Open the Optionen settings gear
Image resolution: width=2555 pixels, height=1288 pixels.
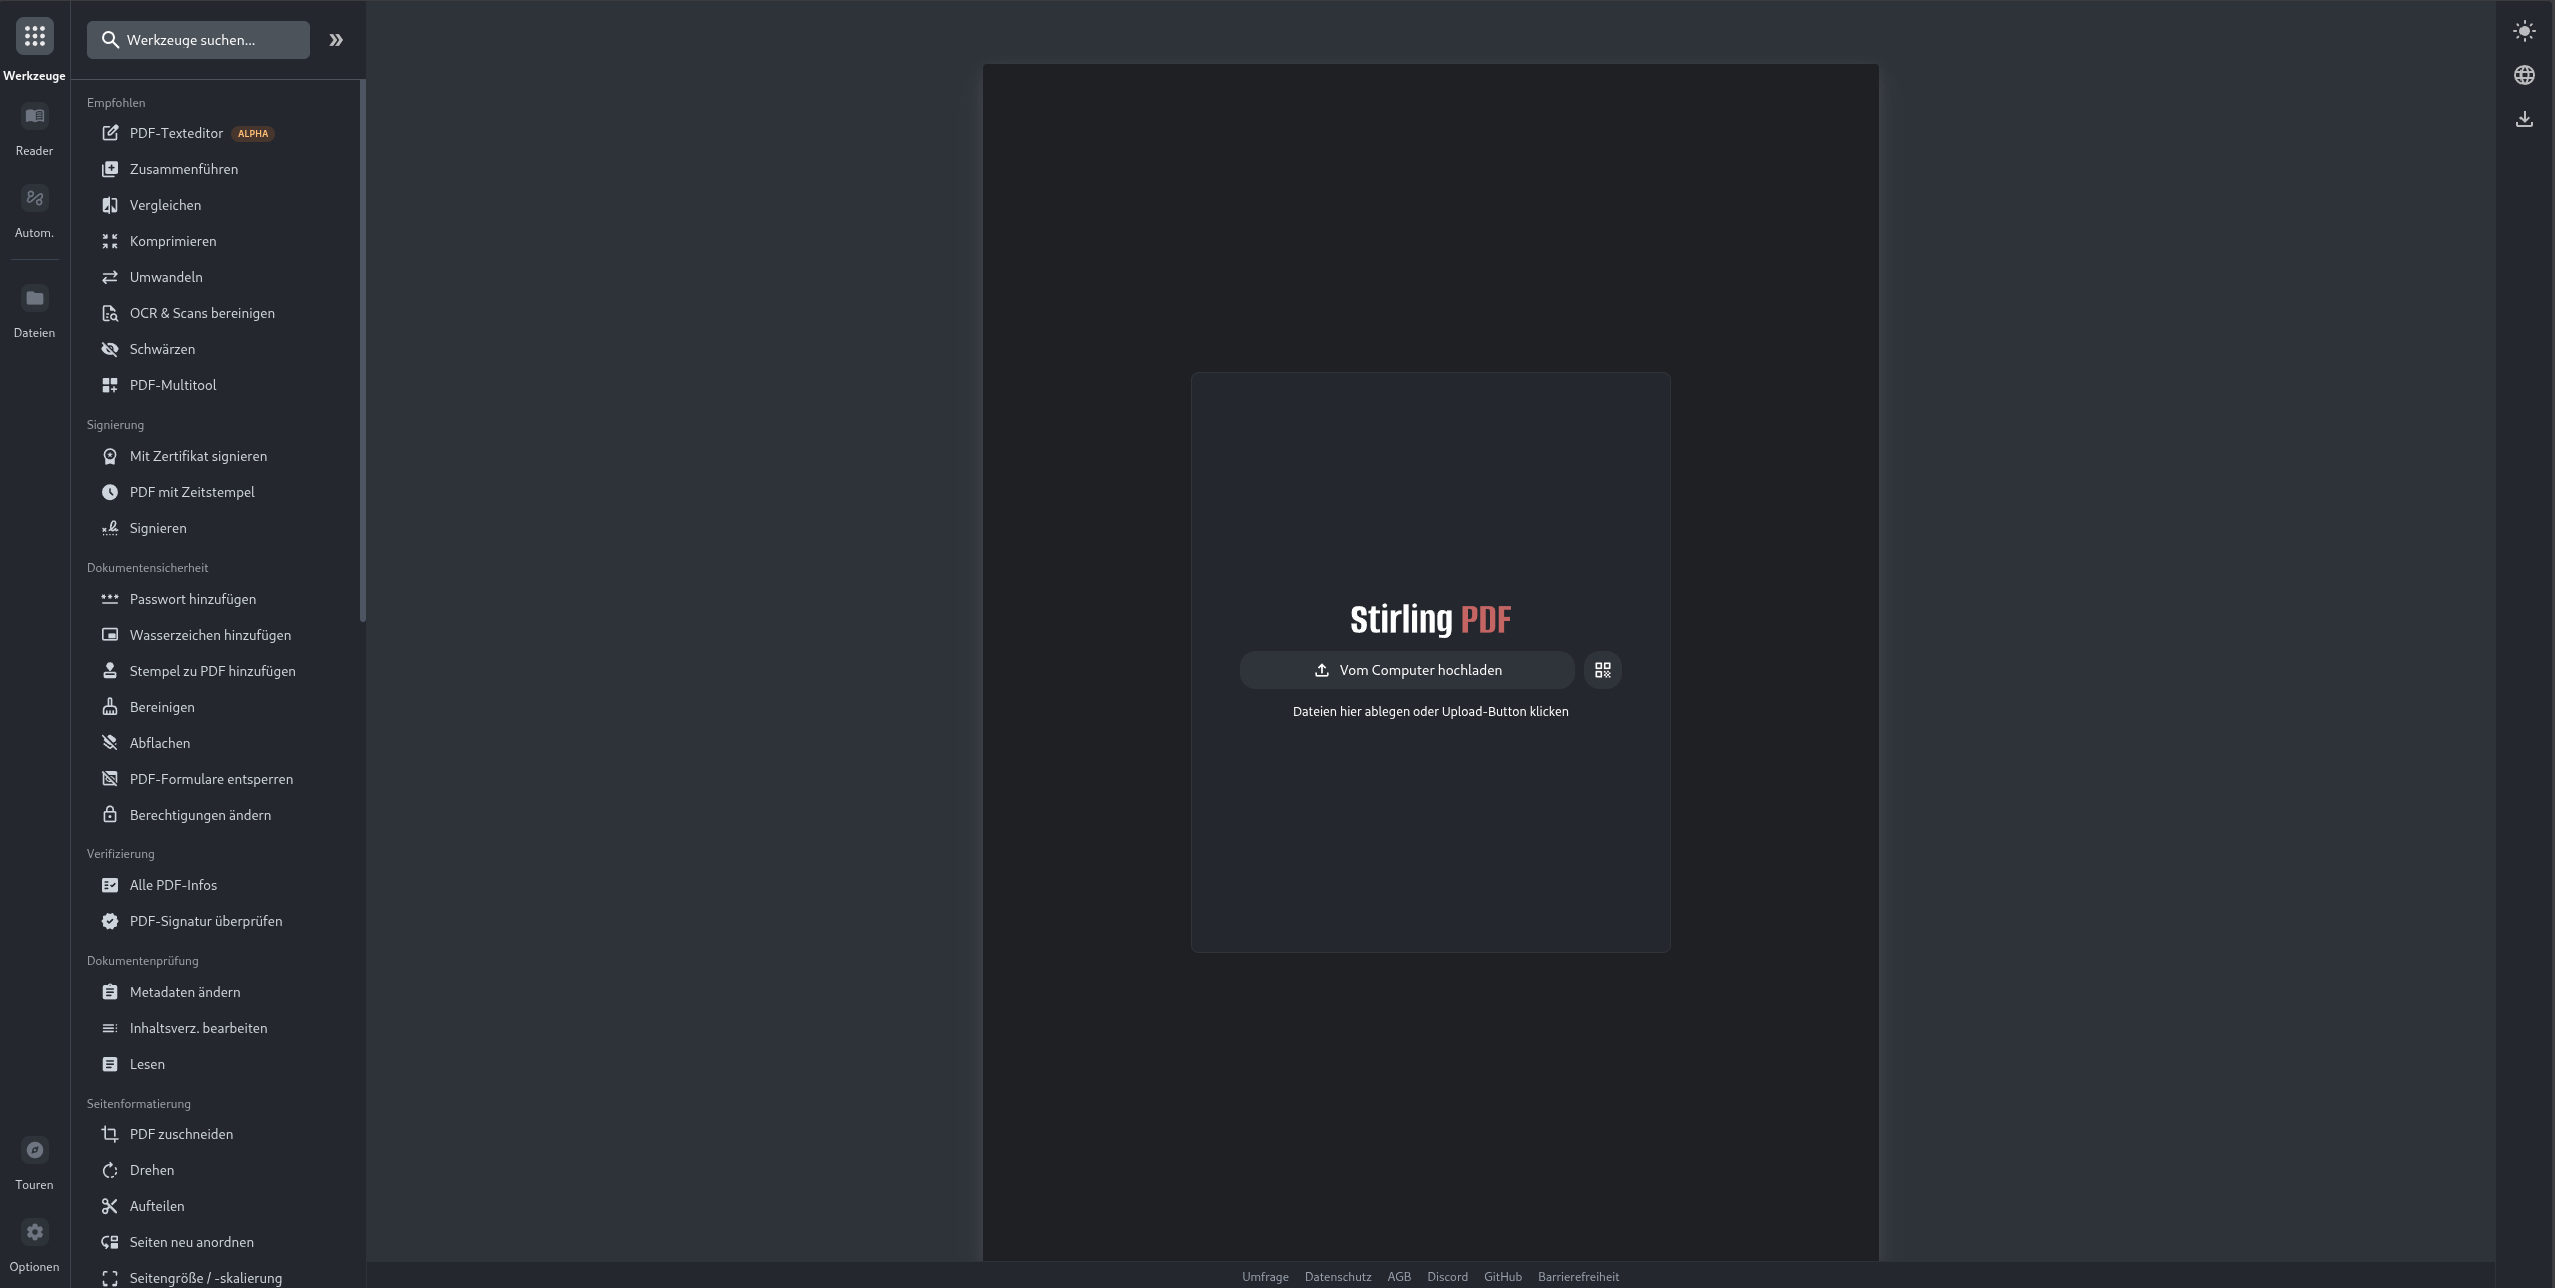(34, 1233)
